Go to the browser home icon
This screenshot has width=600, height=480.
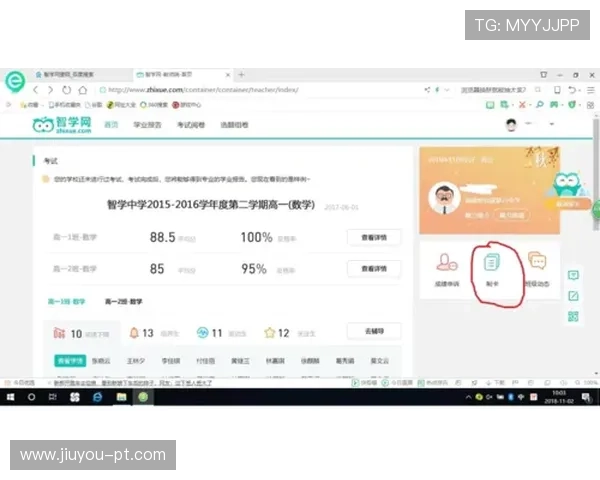83,90
